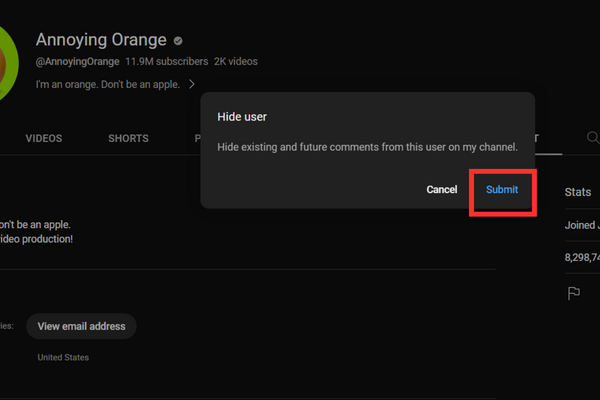Cancel the Hide user dialog

442,189
